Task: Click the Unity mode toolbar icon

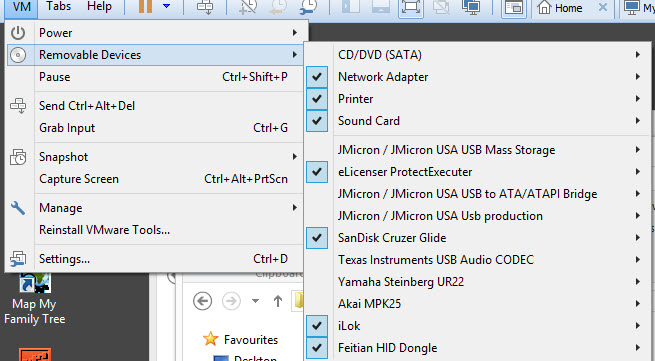Action: (x=441, y=6)
